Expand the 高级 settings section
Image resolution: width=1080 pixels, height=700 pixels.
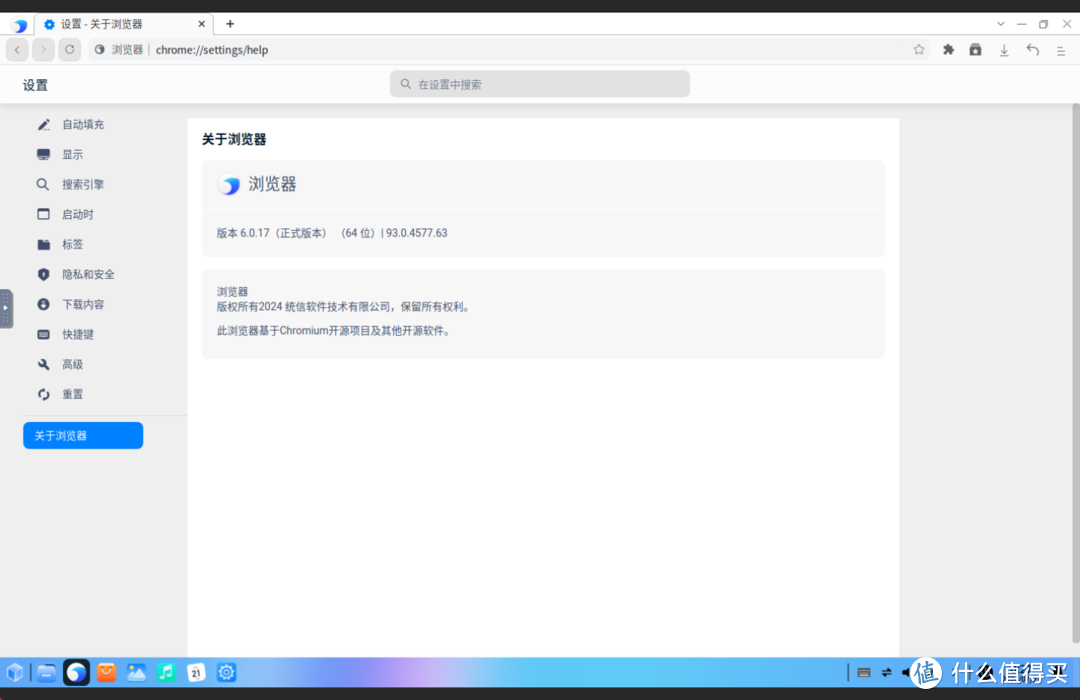point(72,364)
